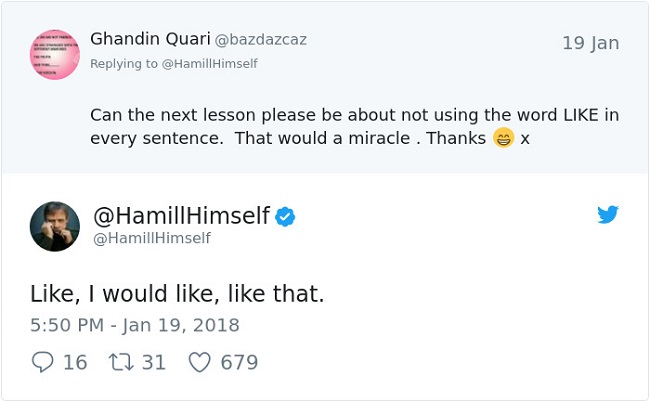
Task: Open the 19 Jan date link
Action: point(590,43)
